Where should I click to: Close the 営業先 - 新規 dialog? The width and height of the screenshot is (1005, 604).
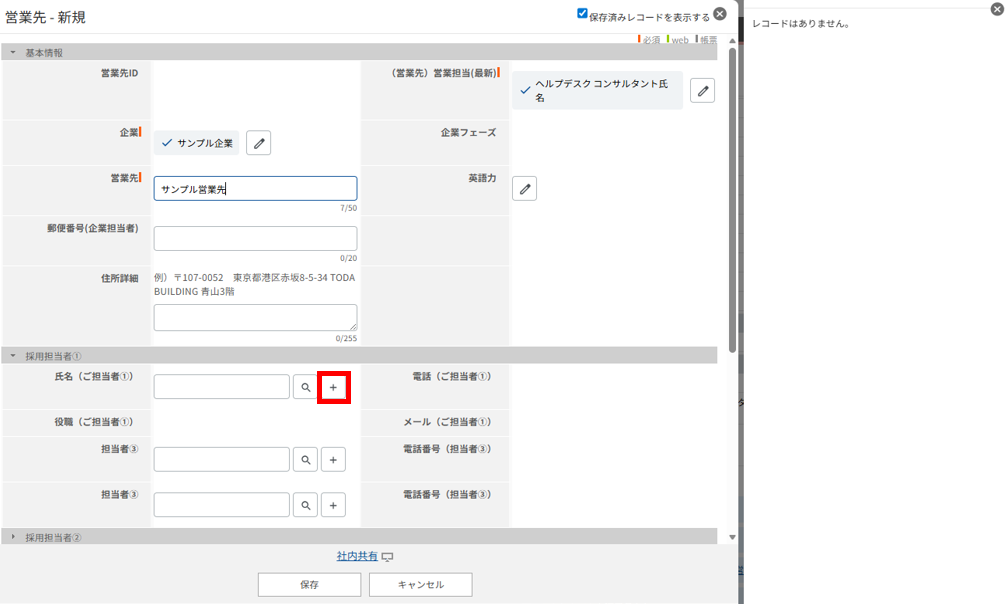719,14
